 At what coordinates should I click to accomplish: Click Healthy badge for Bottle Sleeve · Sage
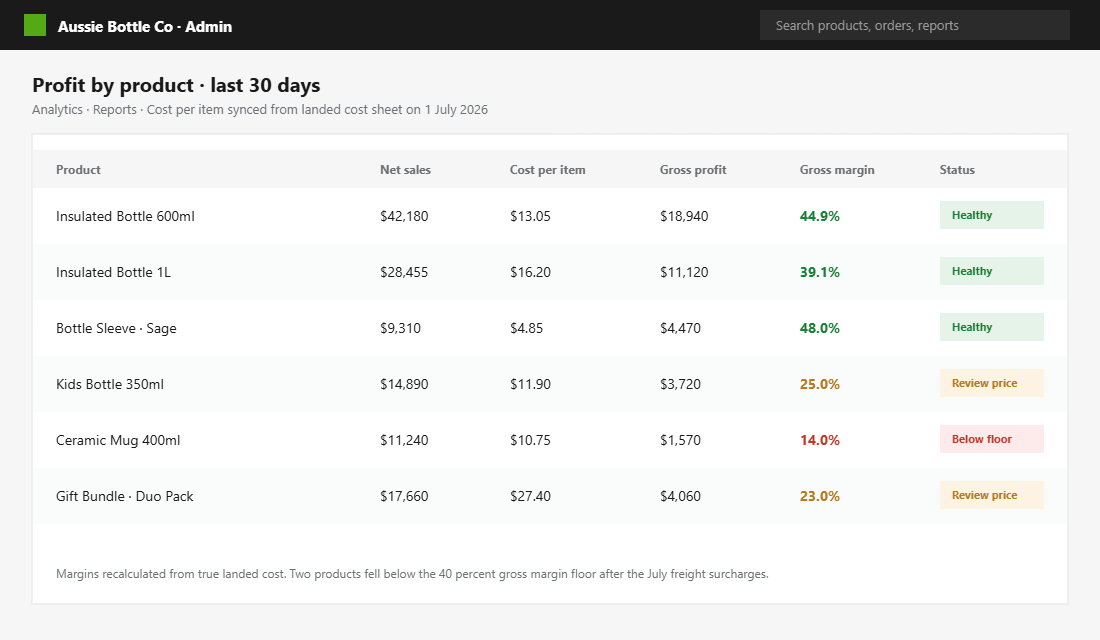(x=991, y=327)
